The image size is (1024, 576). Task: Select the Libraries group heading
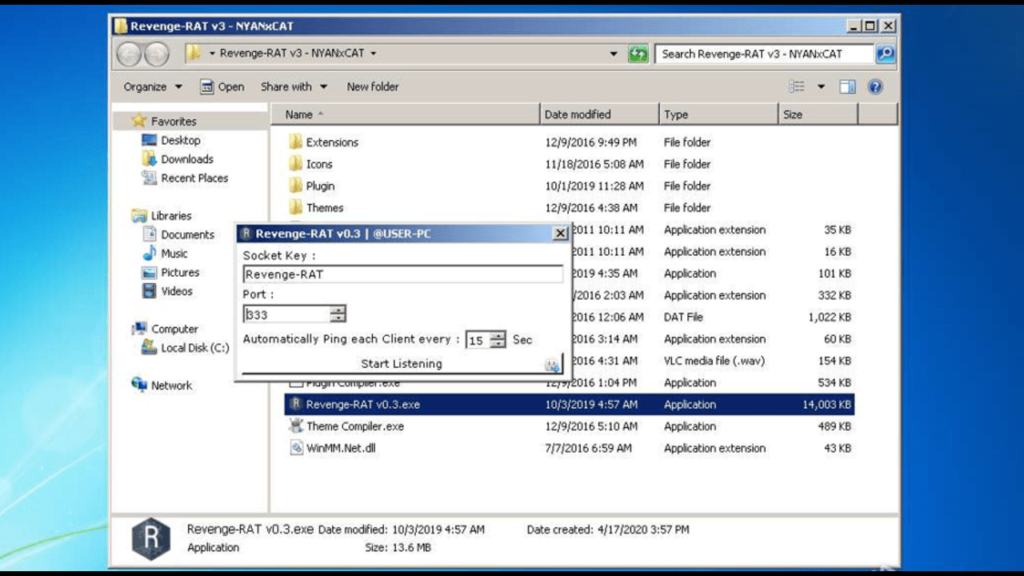point(171,216)
